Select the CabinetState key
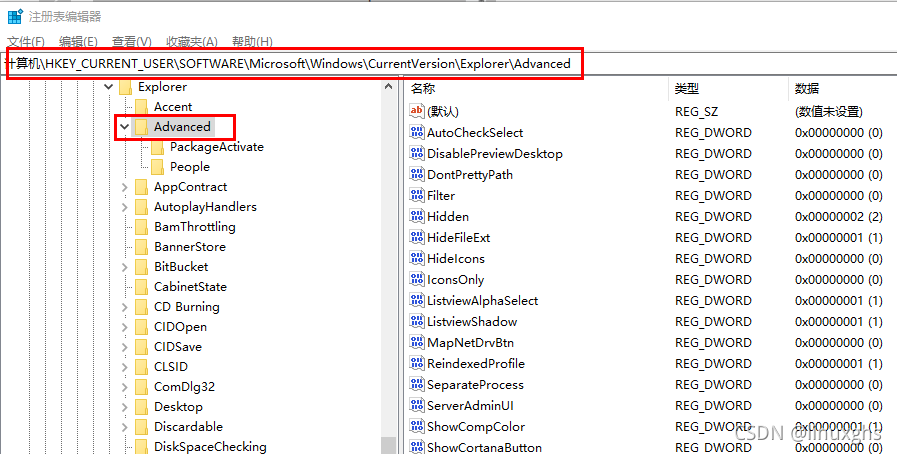897x454 pixels. pyautogui.click(x=190, y=287)
